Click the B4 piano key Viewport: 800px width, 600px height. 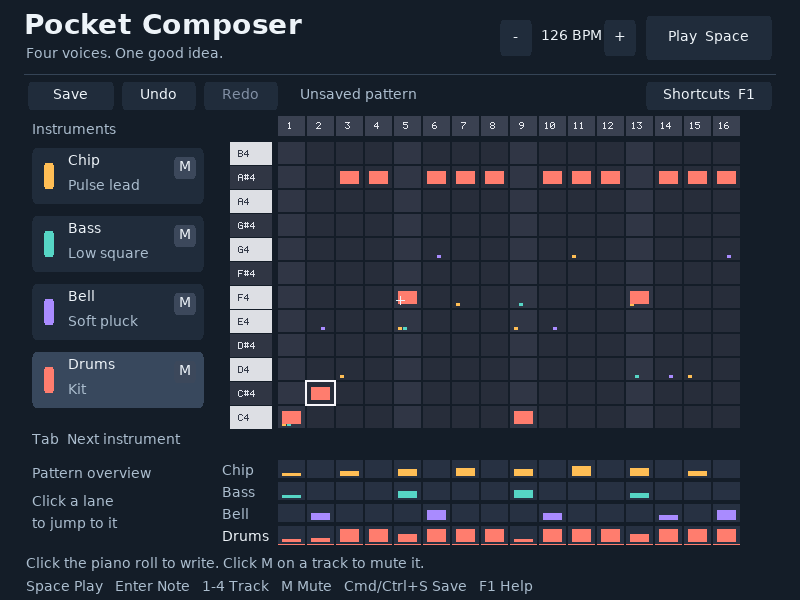[x=251, y=154]
